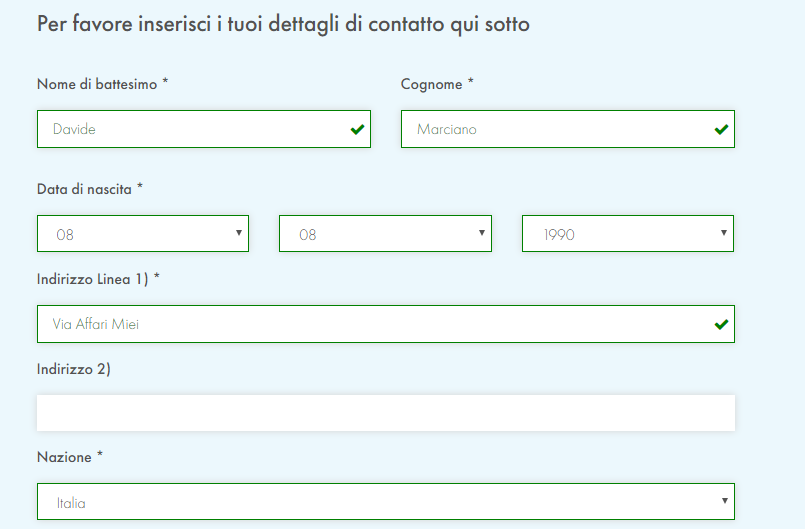The width and height of the screenshot is (805, 529).
Task: Click the "Nazione" label text
Action: (65, 457)
